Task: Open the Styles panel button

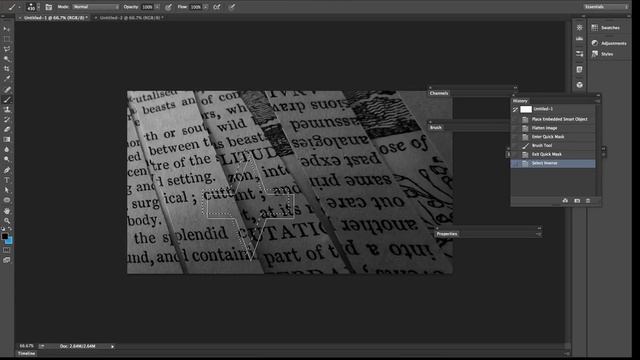Action: [x=602, y=54]
